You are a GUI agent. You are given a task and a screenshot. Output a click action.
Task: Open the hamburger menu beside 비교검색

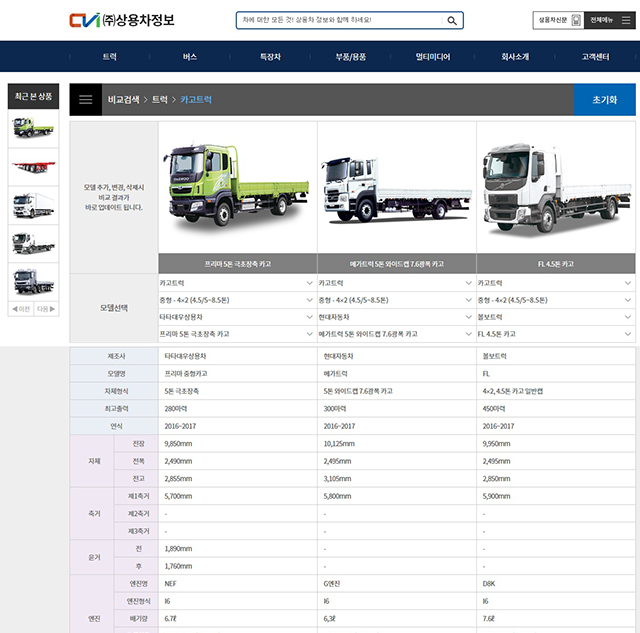[86, 100]
